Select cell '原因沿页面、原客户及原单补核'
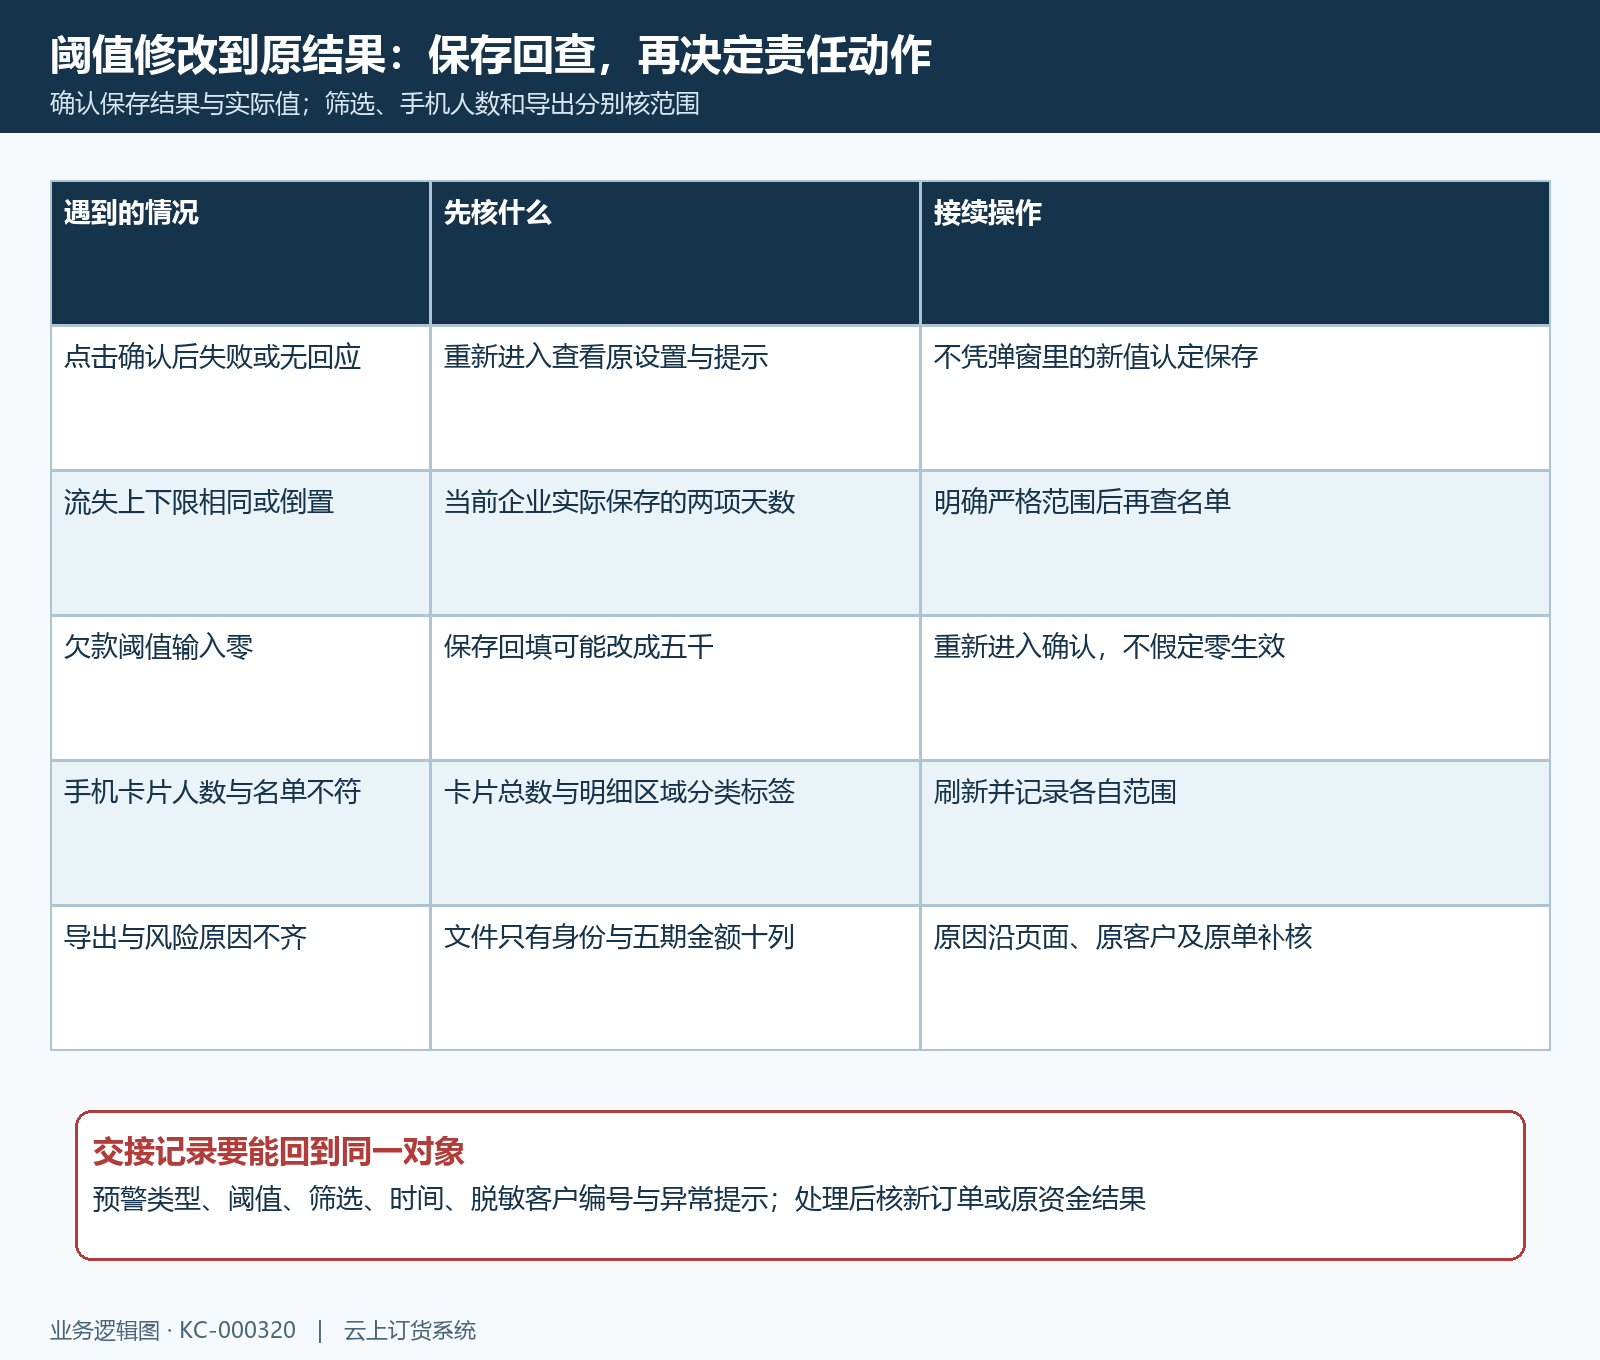This screenshot has height=1360, width=1600. point(1235,978)
